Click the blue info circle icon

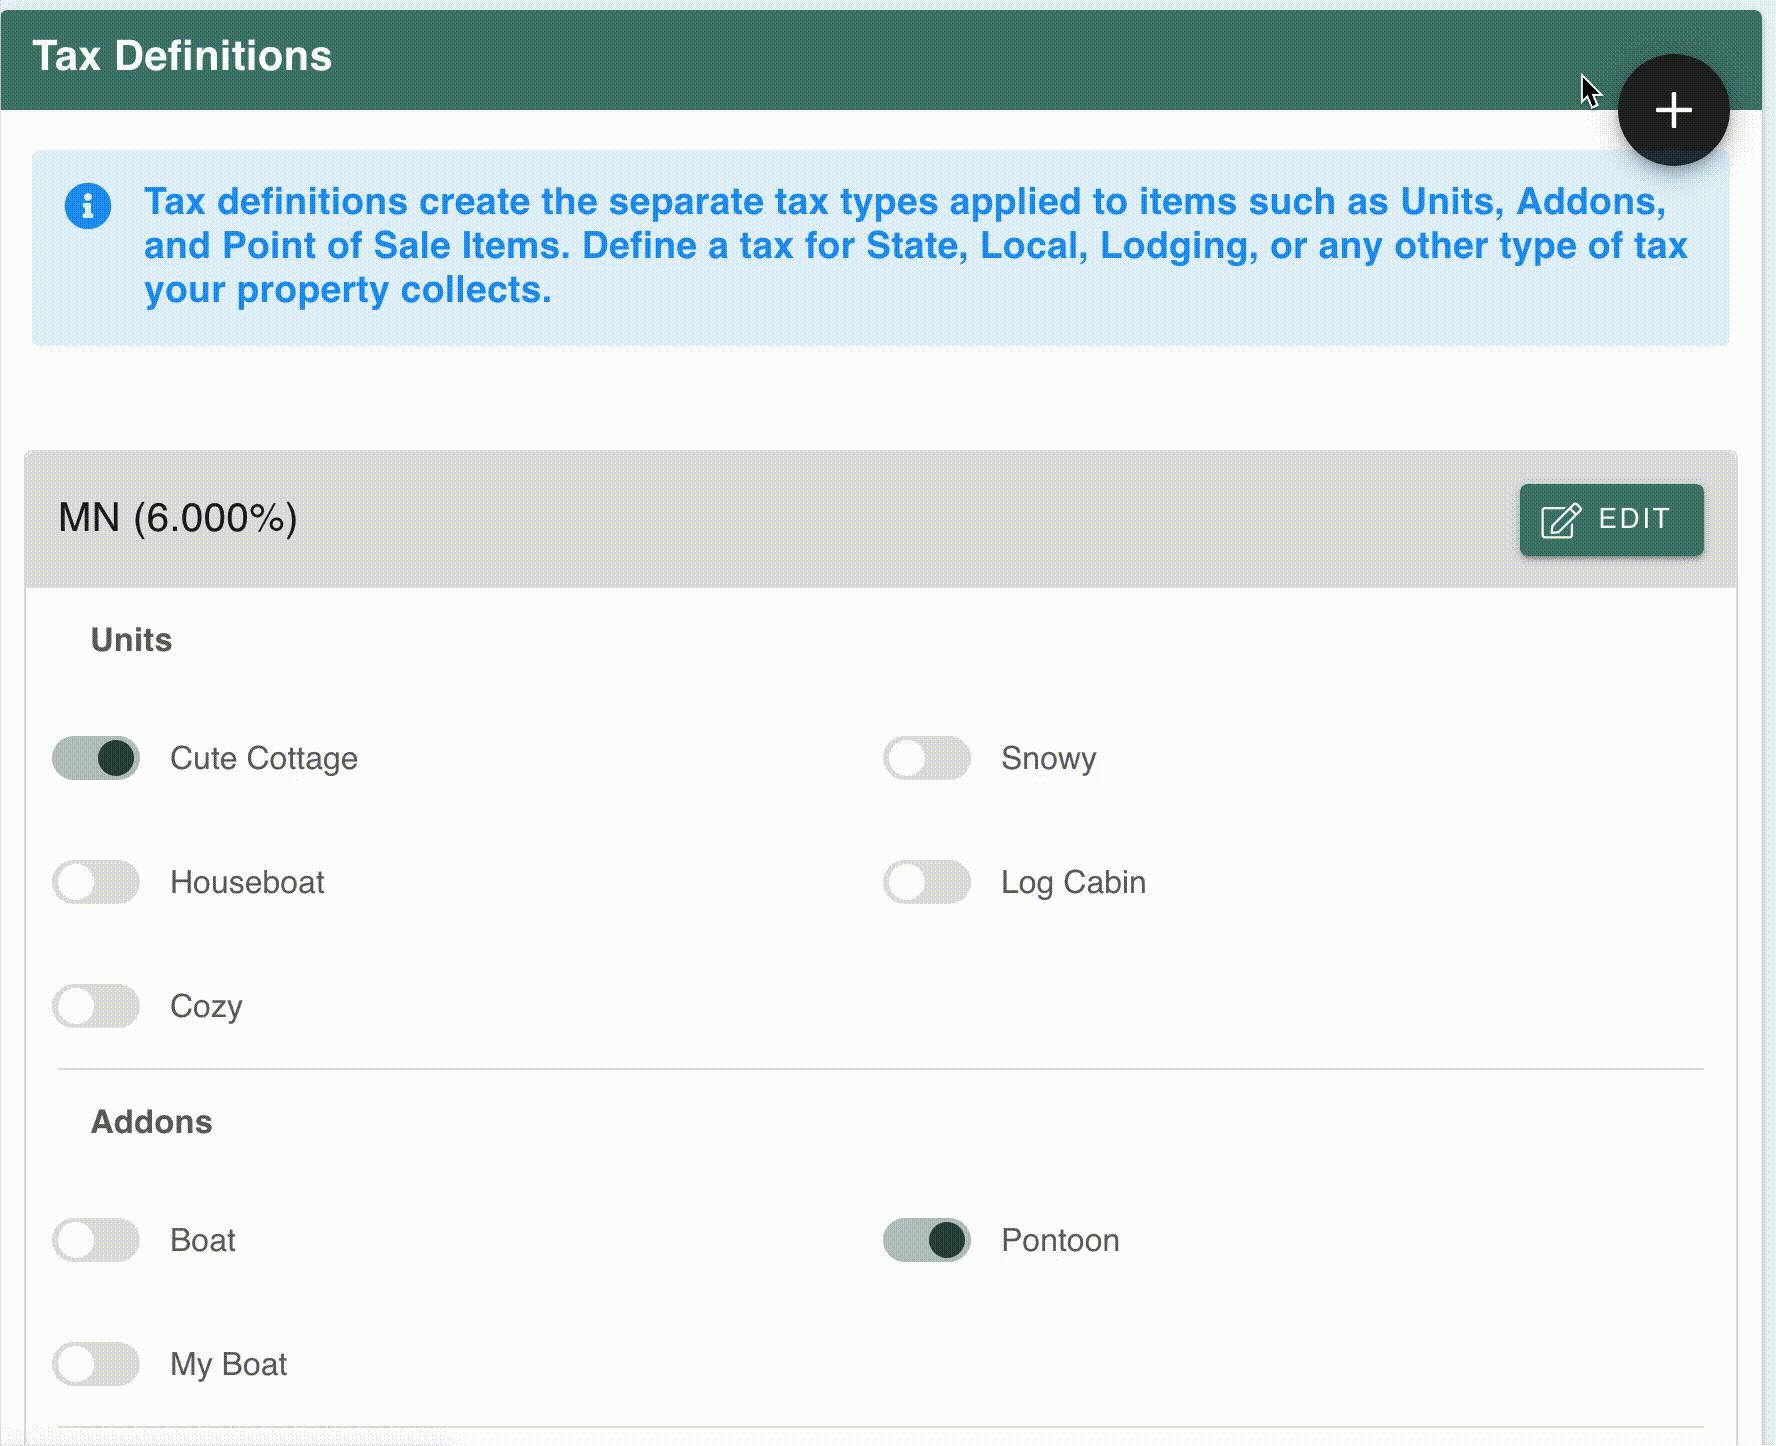[88, 206]
